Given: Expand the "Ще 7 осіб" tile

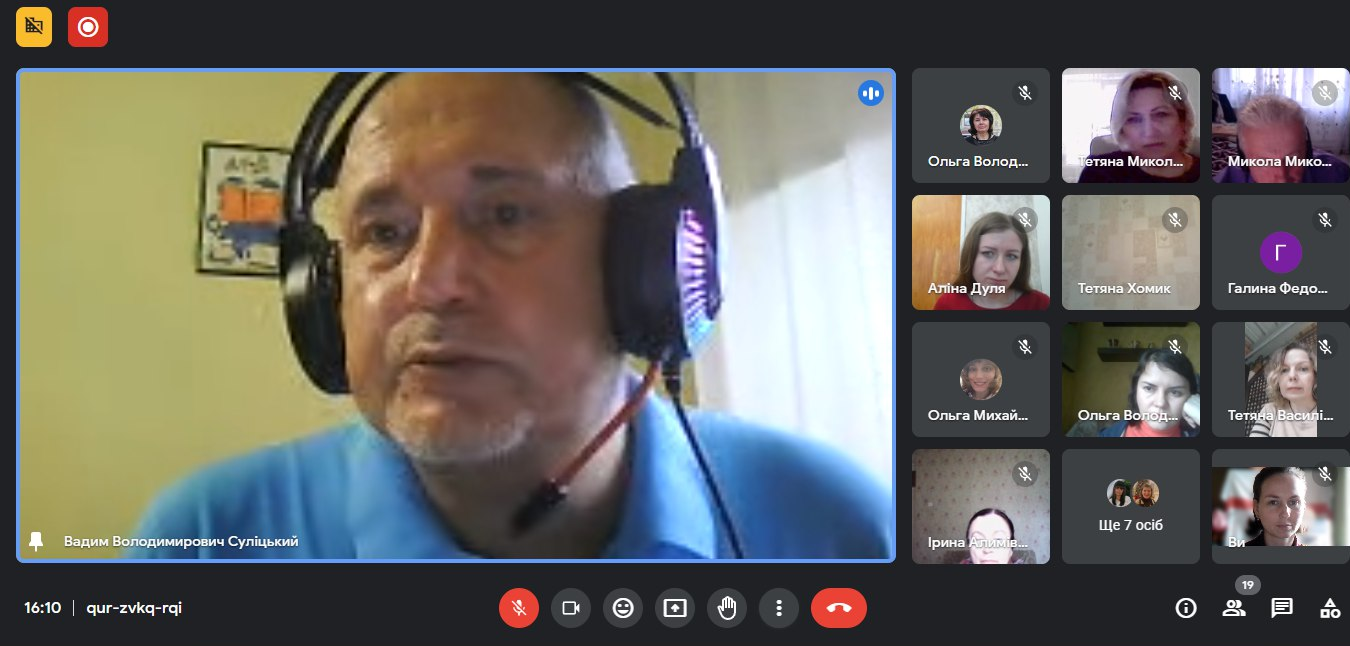Looking at the screenshot, I should (x=1130, y=506).
